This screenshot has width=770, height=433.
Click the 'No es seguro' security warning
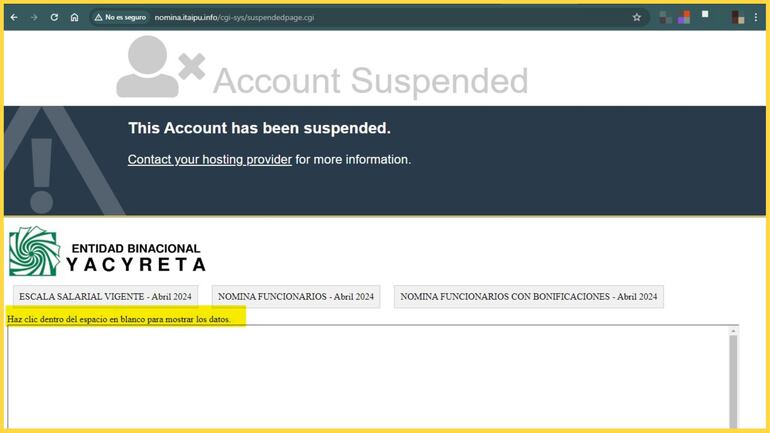(x=120, y=17)
